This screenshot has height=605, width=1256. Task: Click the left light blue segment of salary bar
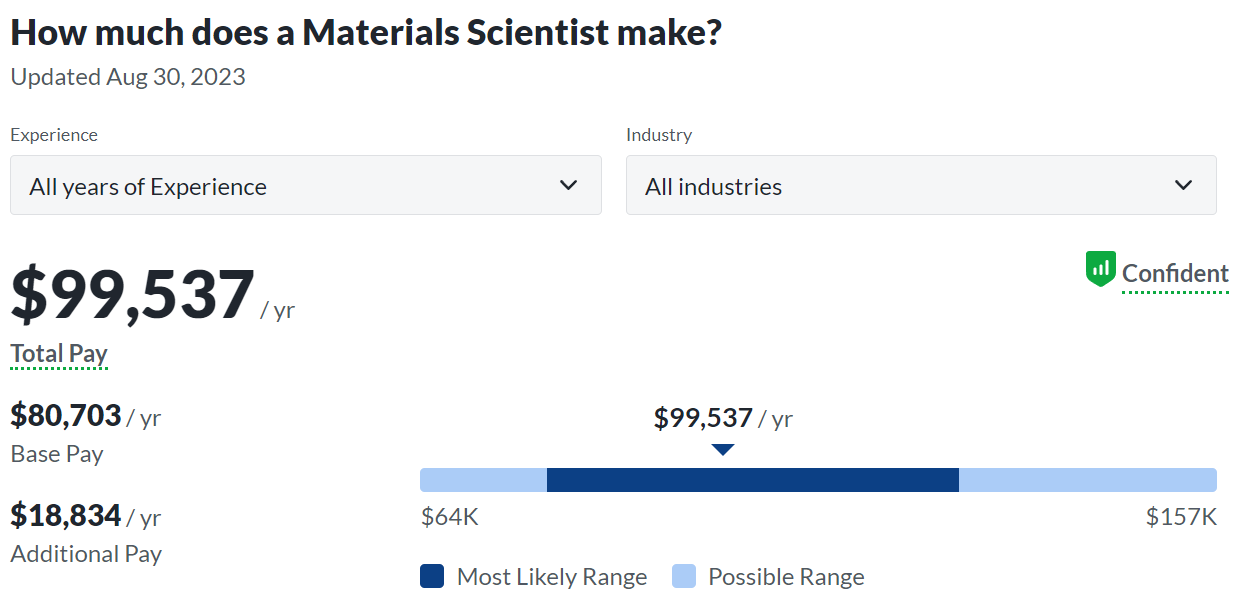pos(483,480)
